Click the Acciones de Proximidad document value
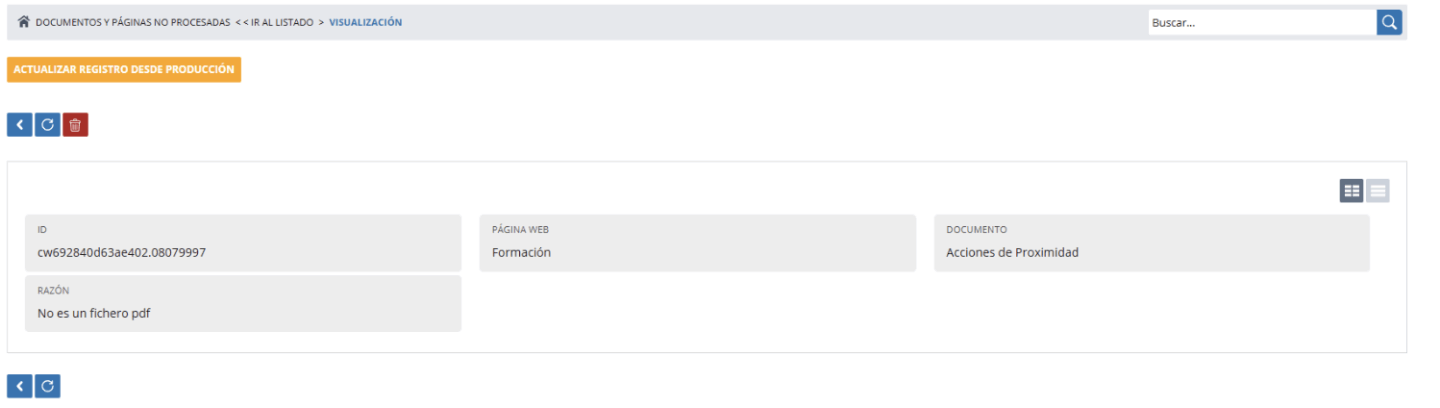1440x408 pixels. [x=1012, y=253]
